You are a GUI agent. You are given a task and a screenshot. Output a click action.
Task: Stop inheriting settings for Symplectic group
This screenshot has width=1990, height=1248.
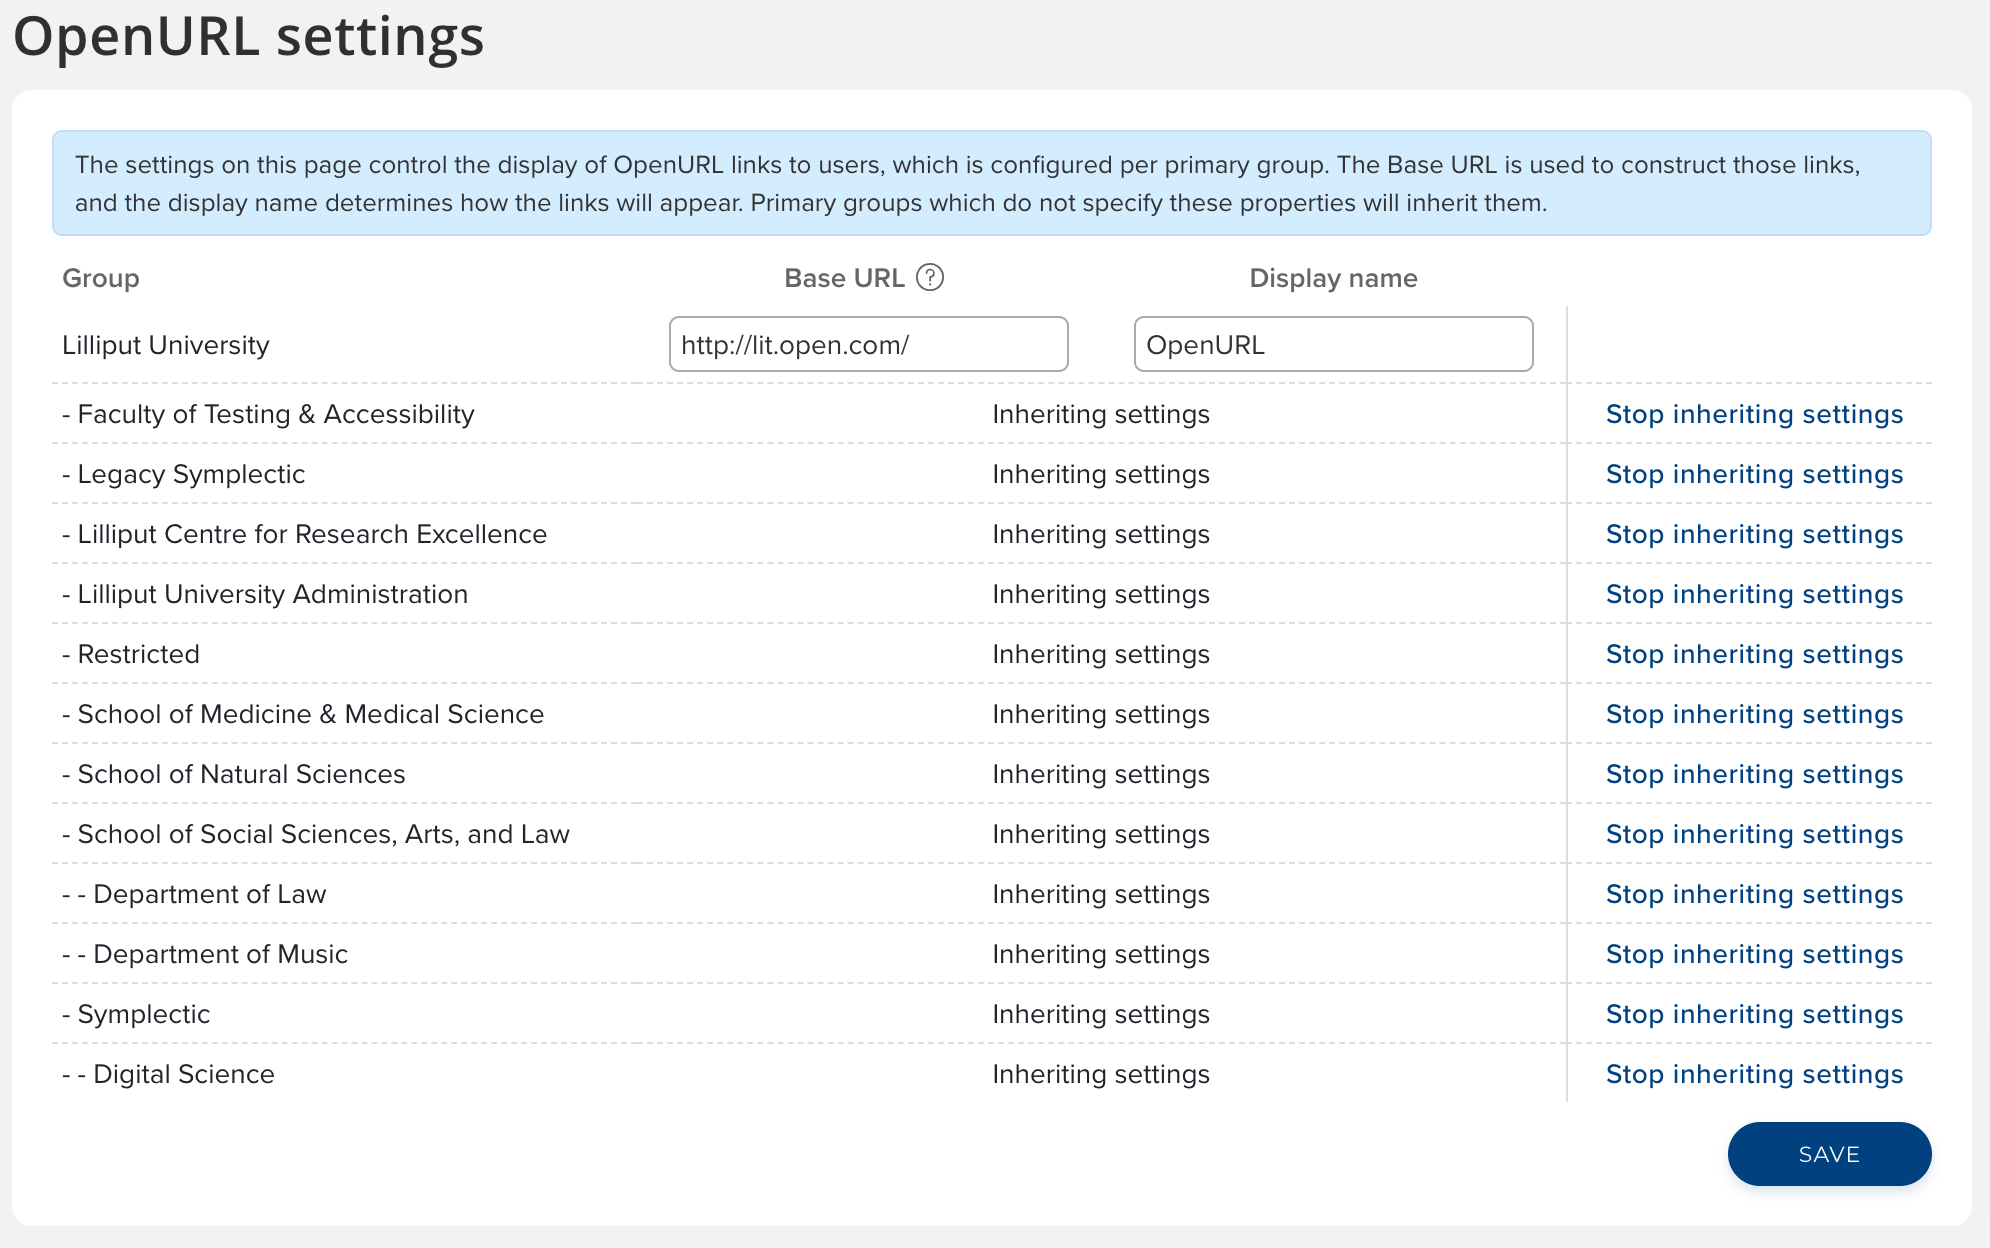pos(1754,1014)
